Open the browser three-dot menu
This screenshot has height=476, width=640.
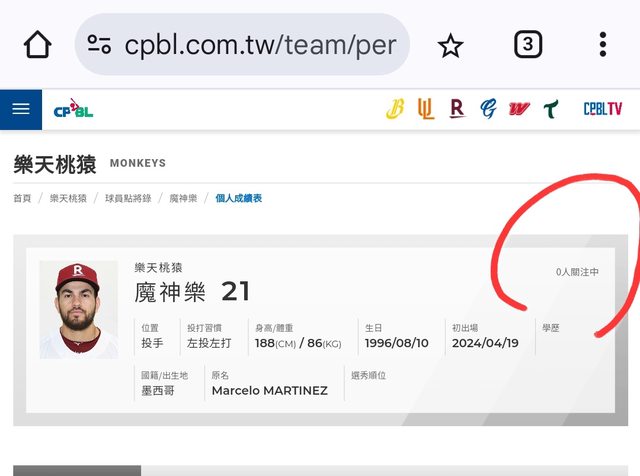603,44
